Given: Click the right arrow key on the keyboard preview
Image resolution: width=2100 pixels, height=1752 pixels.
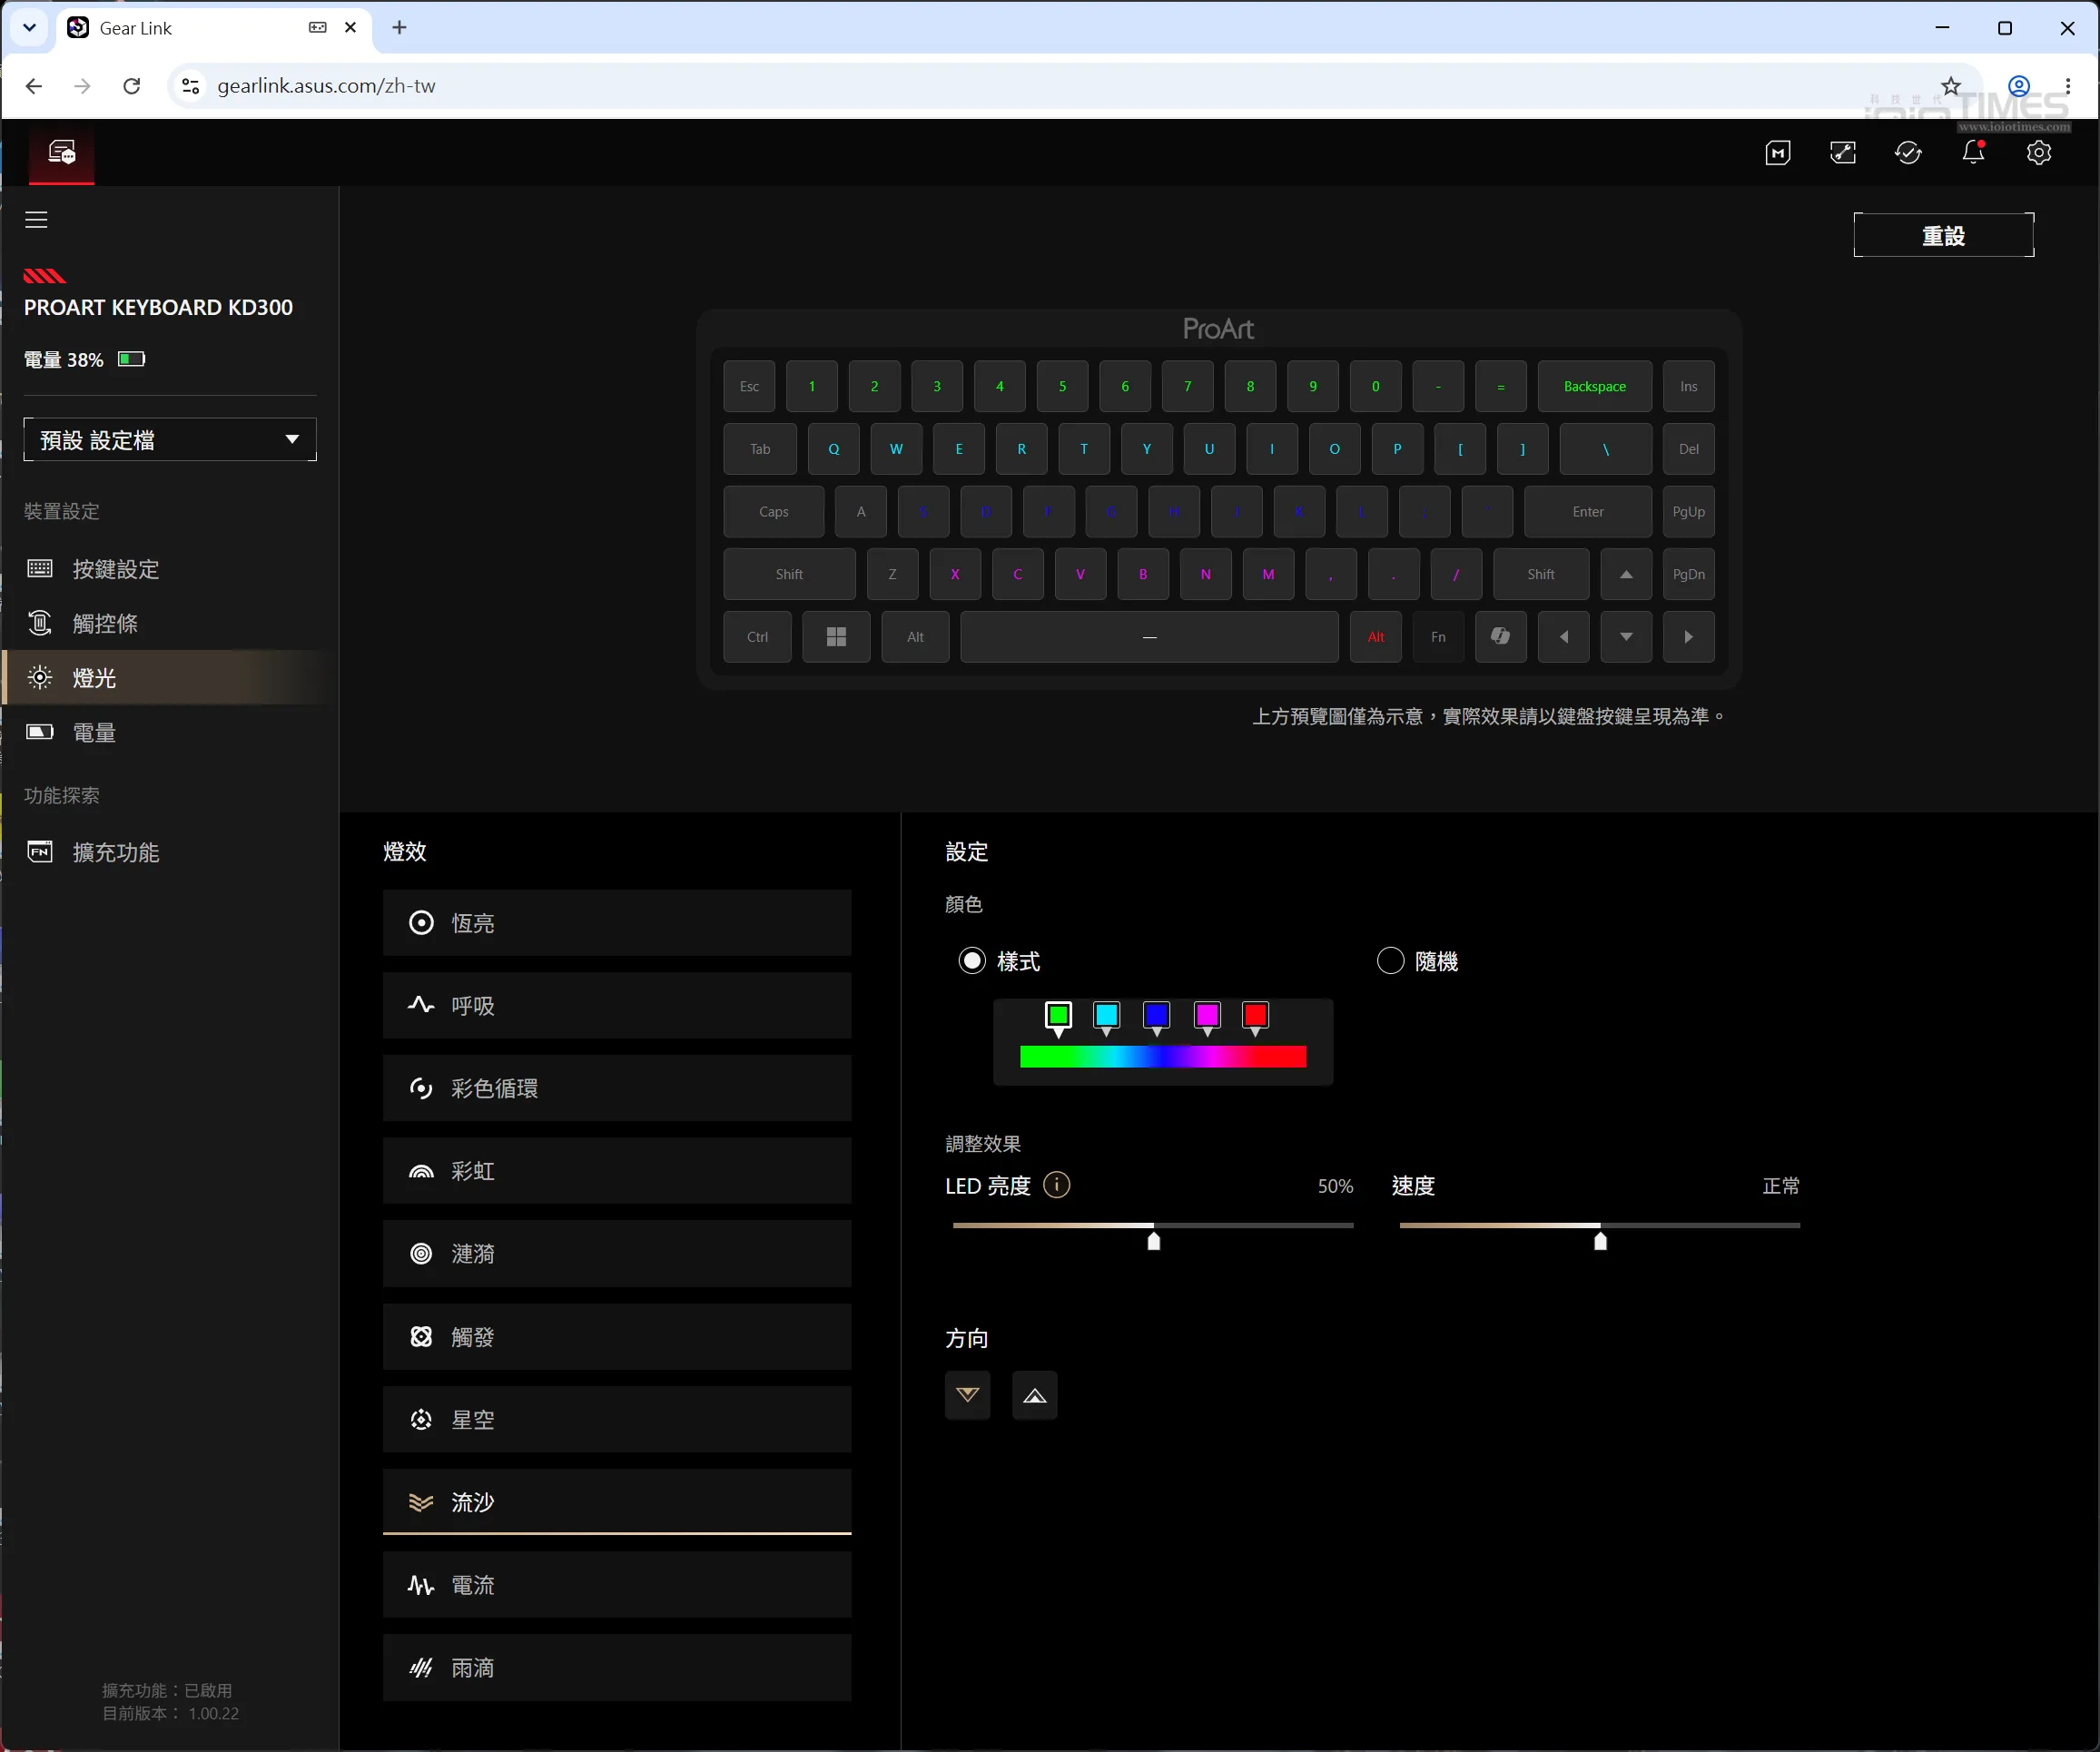Looking at the screenshot, I should click(1688, 637).
